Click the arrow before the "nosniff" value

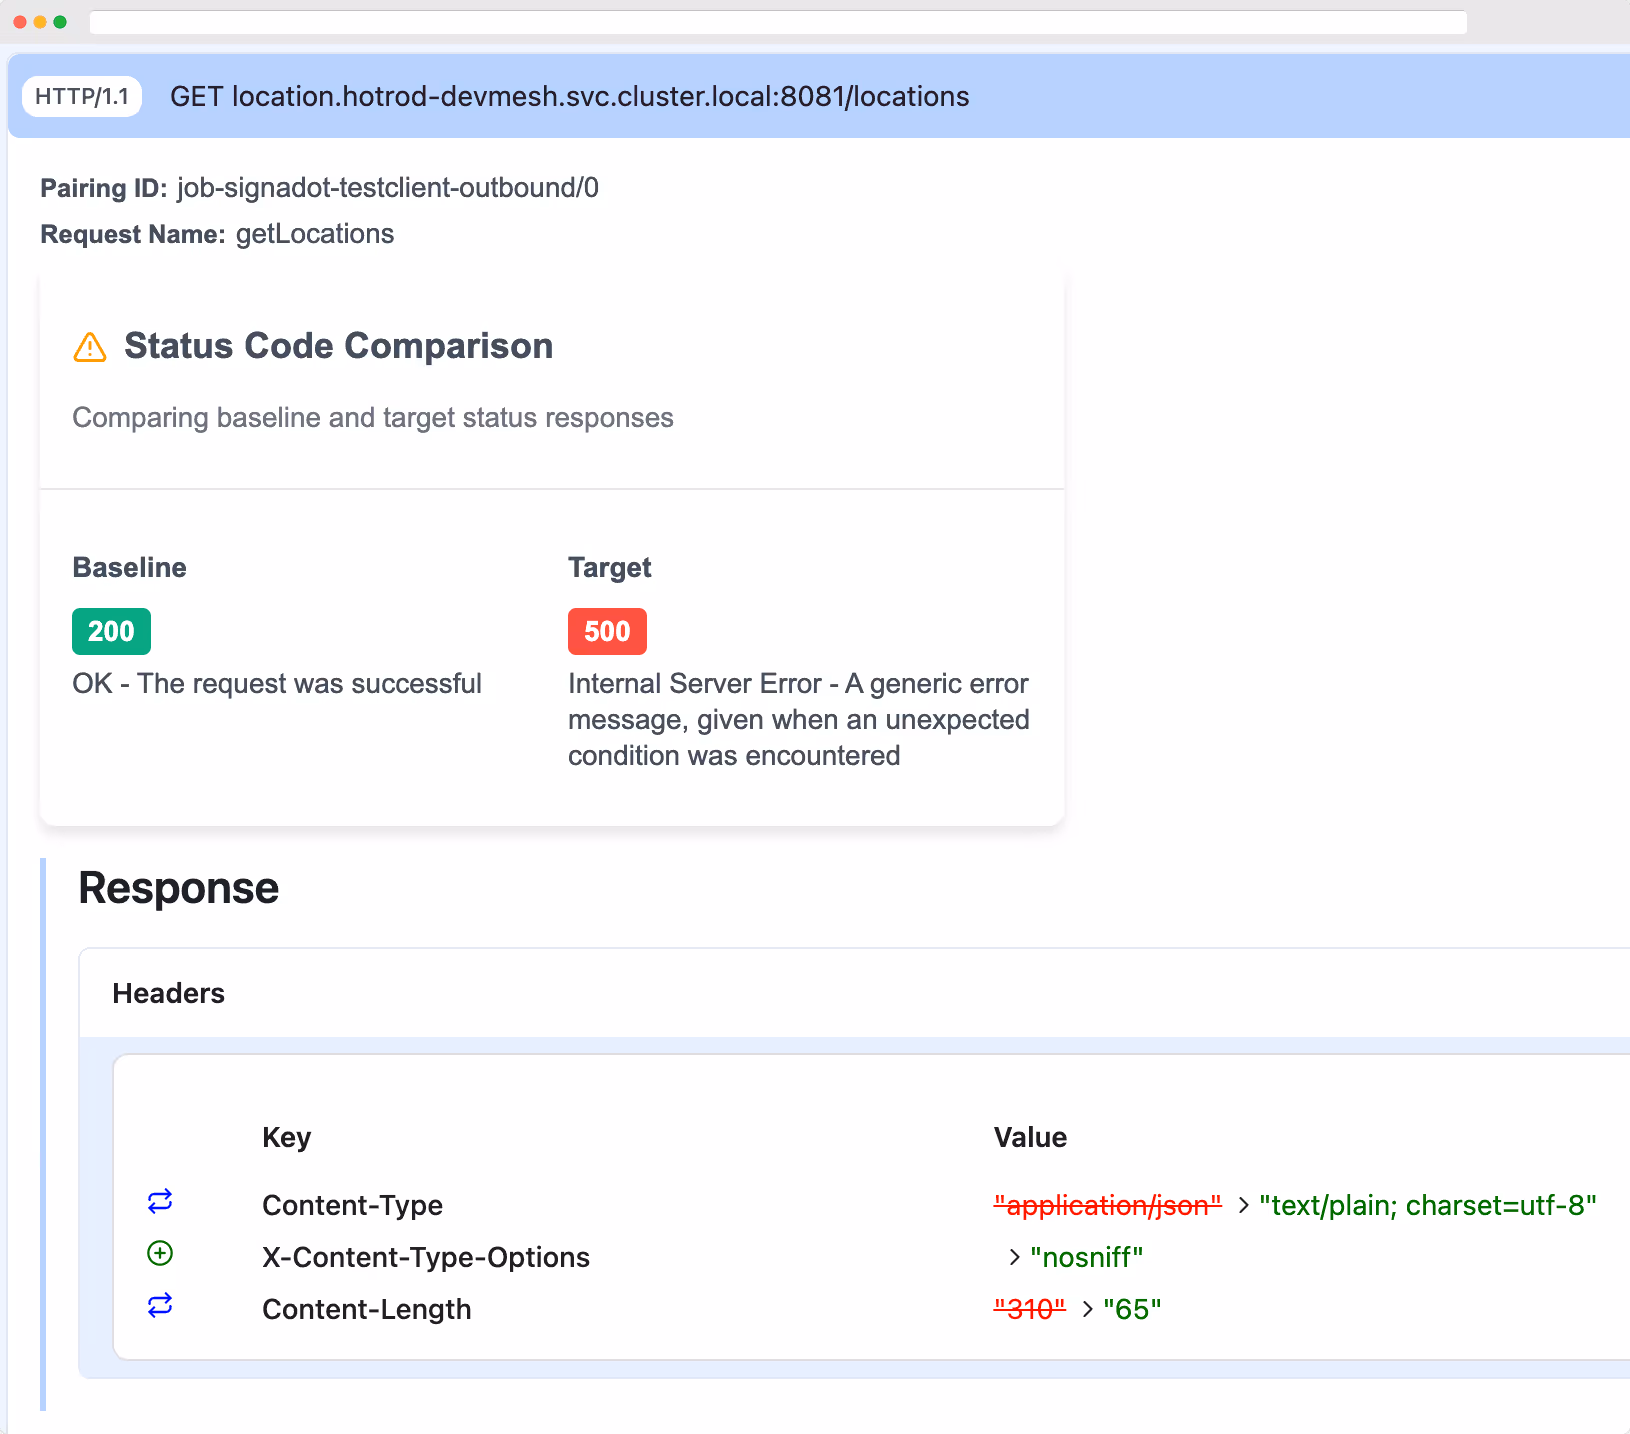click(1014, 1258)
